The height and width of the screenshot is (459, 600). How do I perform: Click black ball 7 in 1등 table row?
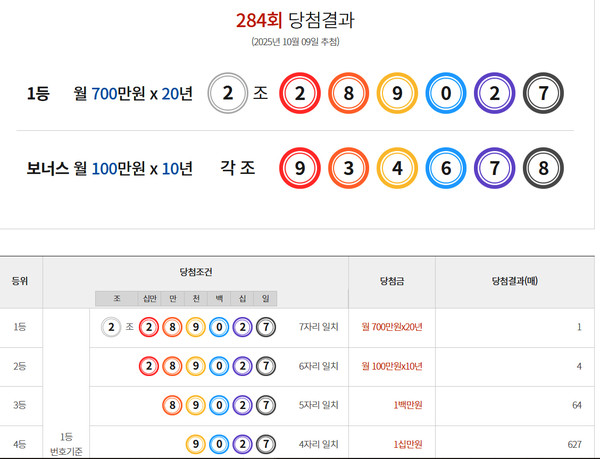point(266,327)
